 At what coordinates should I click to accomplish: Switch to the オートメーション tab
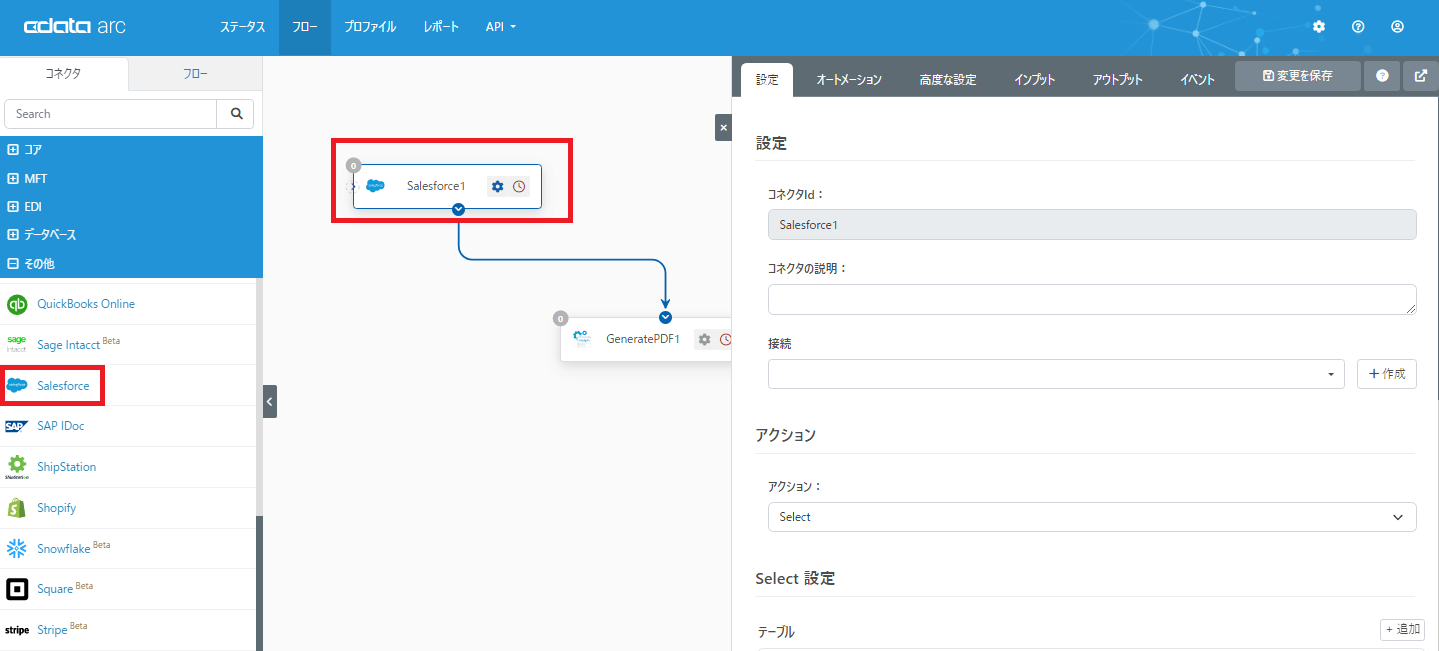tap(849, 80)
